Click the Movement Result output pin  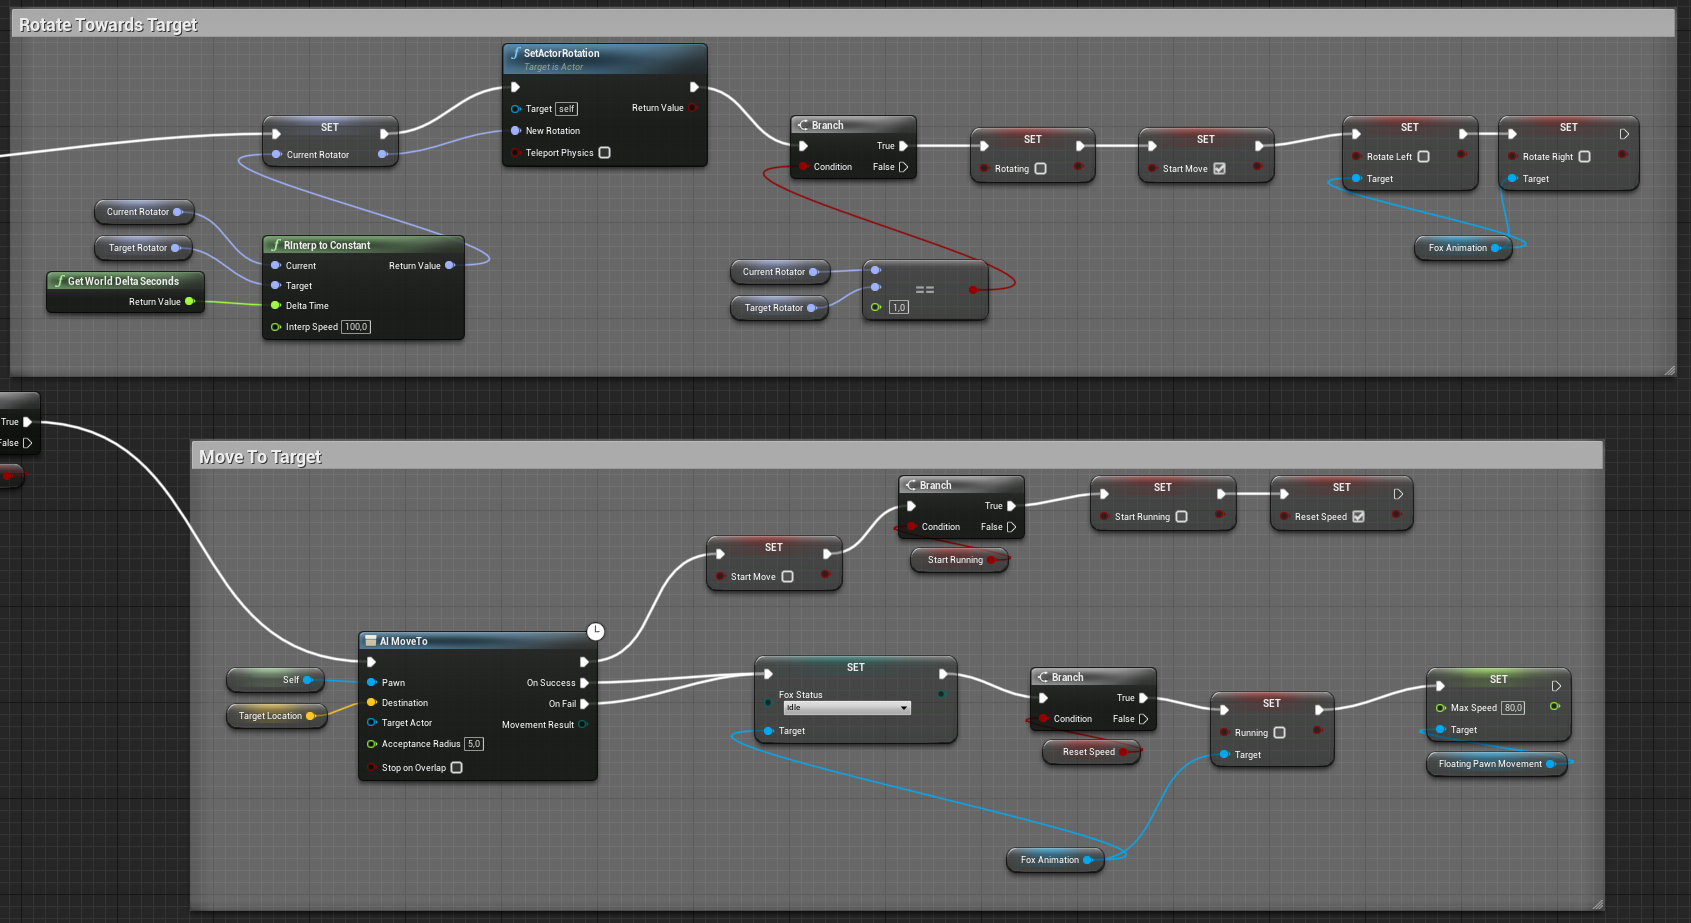click(583, 725)
